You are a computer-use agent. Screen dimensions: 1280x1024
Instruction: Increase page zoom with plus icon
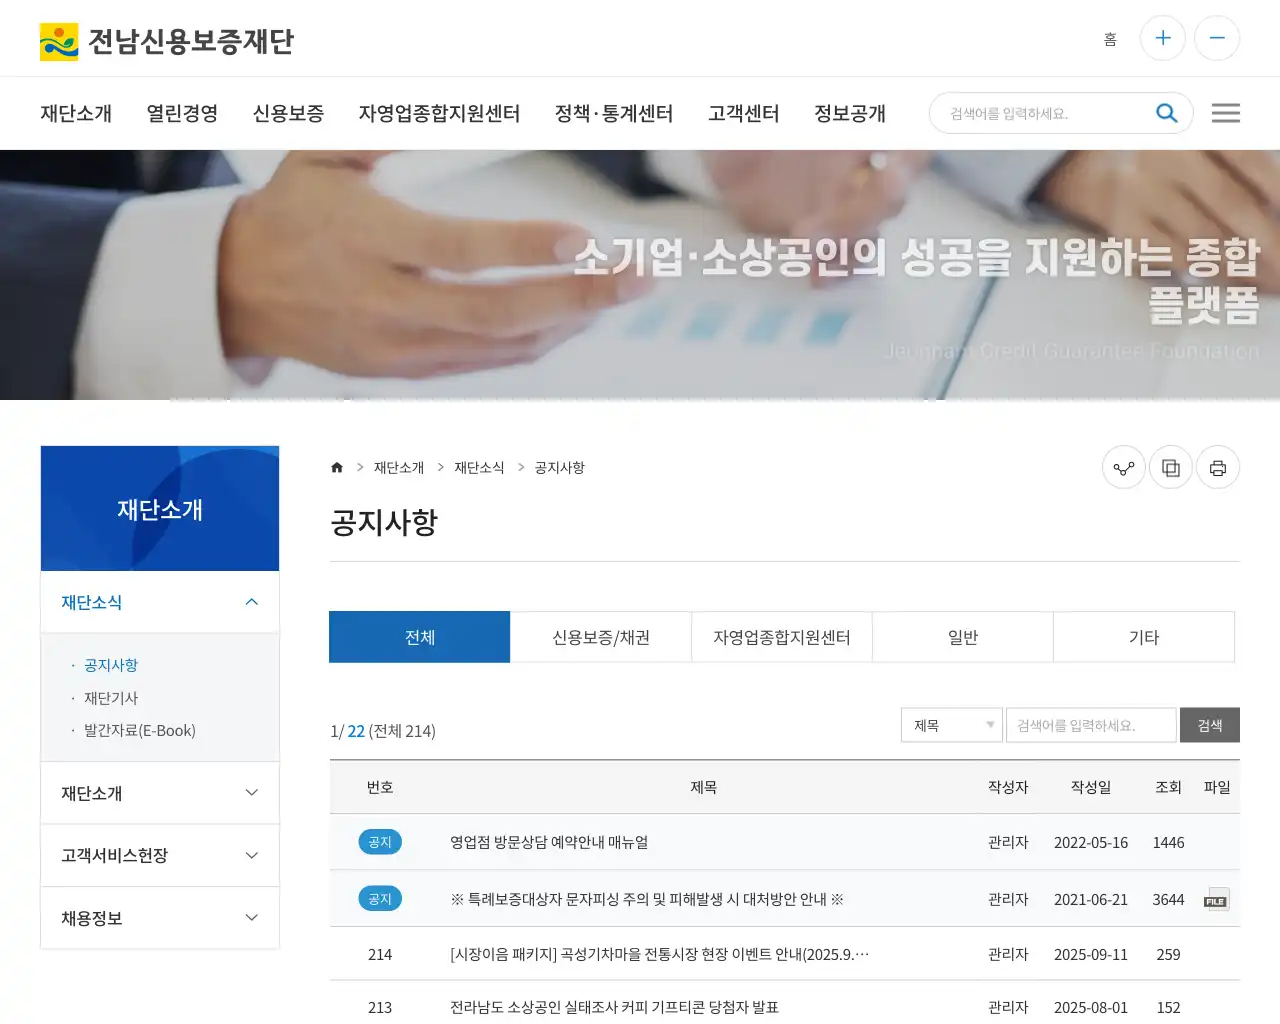coord(1163,38)
